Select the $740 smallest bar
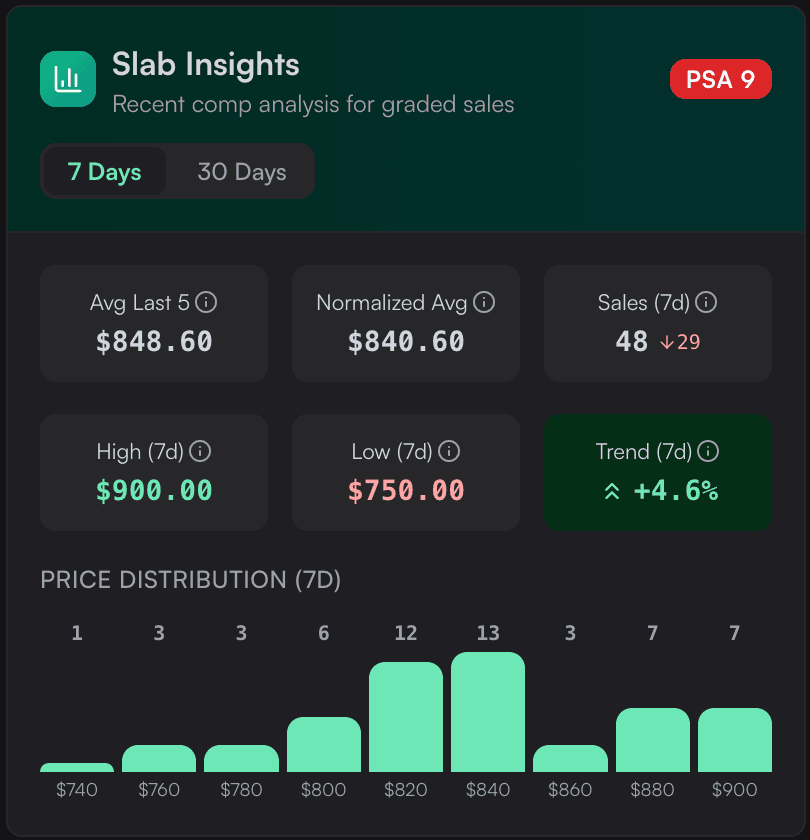 pyautogui.click(x=77, y=767)
